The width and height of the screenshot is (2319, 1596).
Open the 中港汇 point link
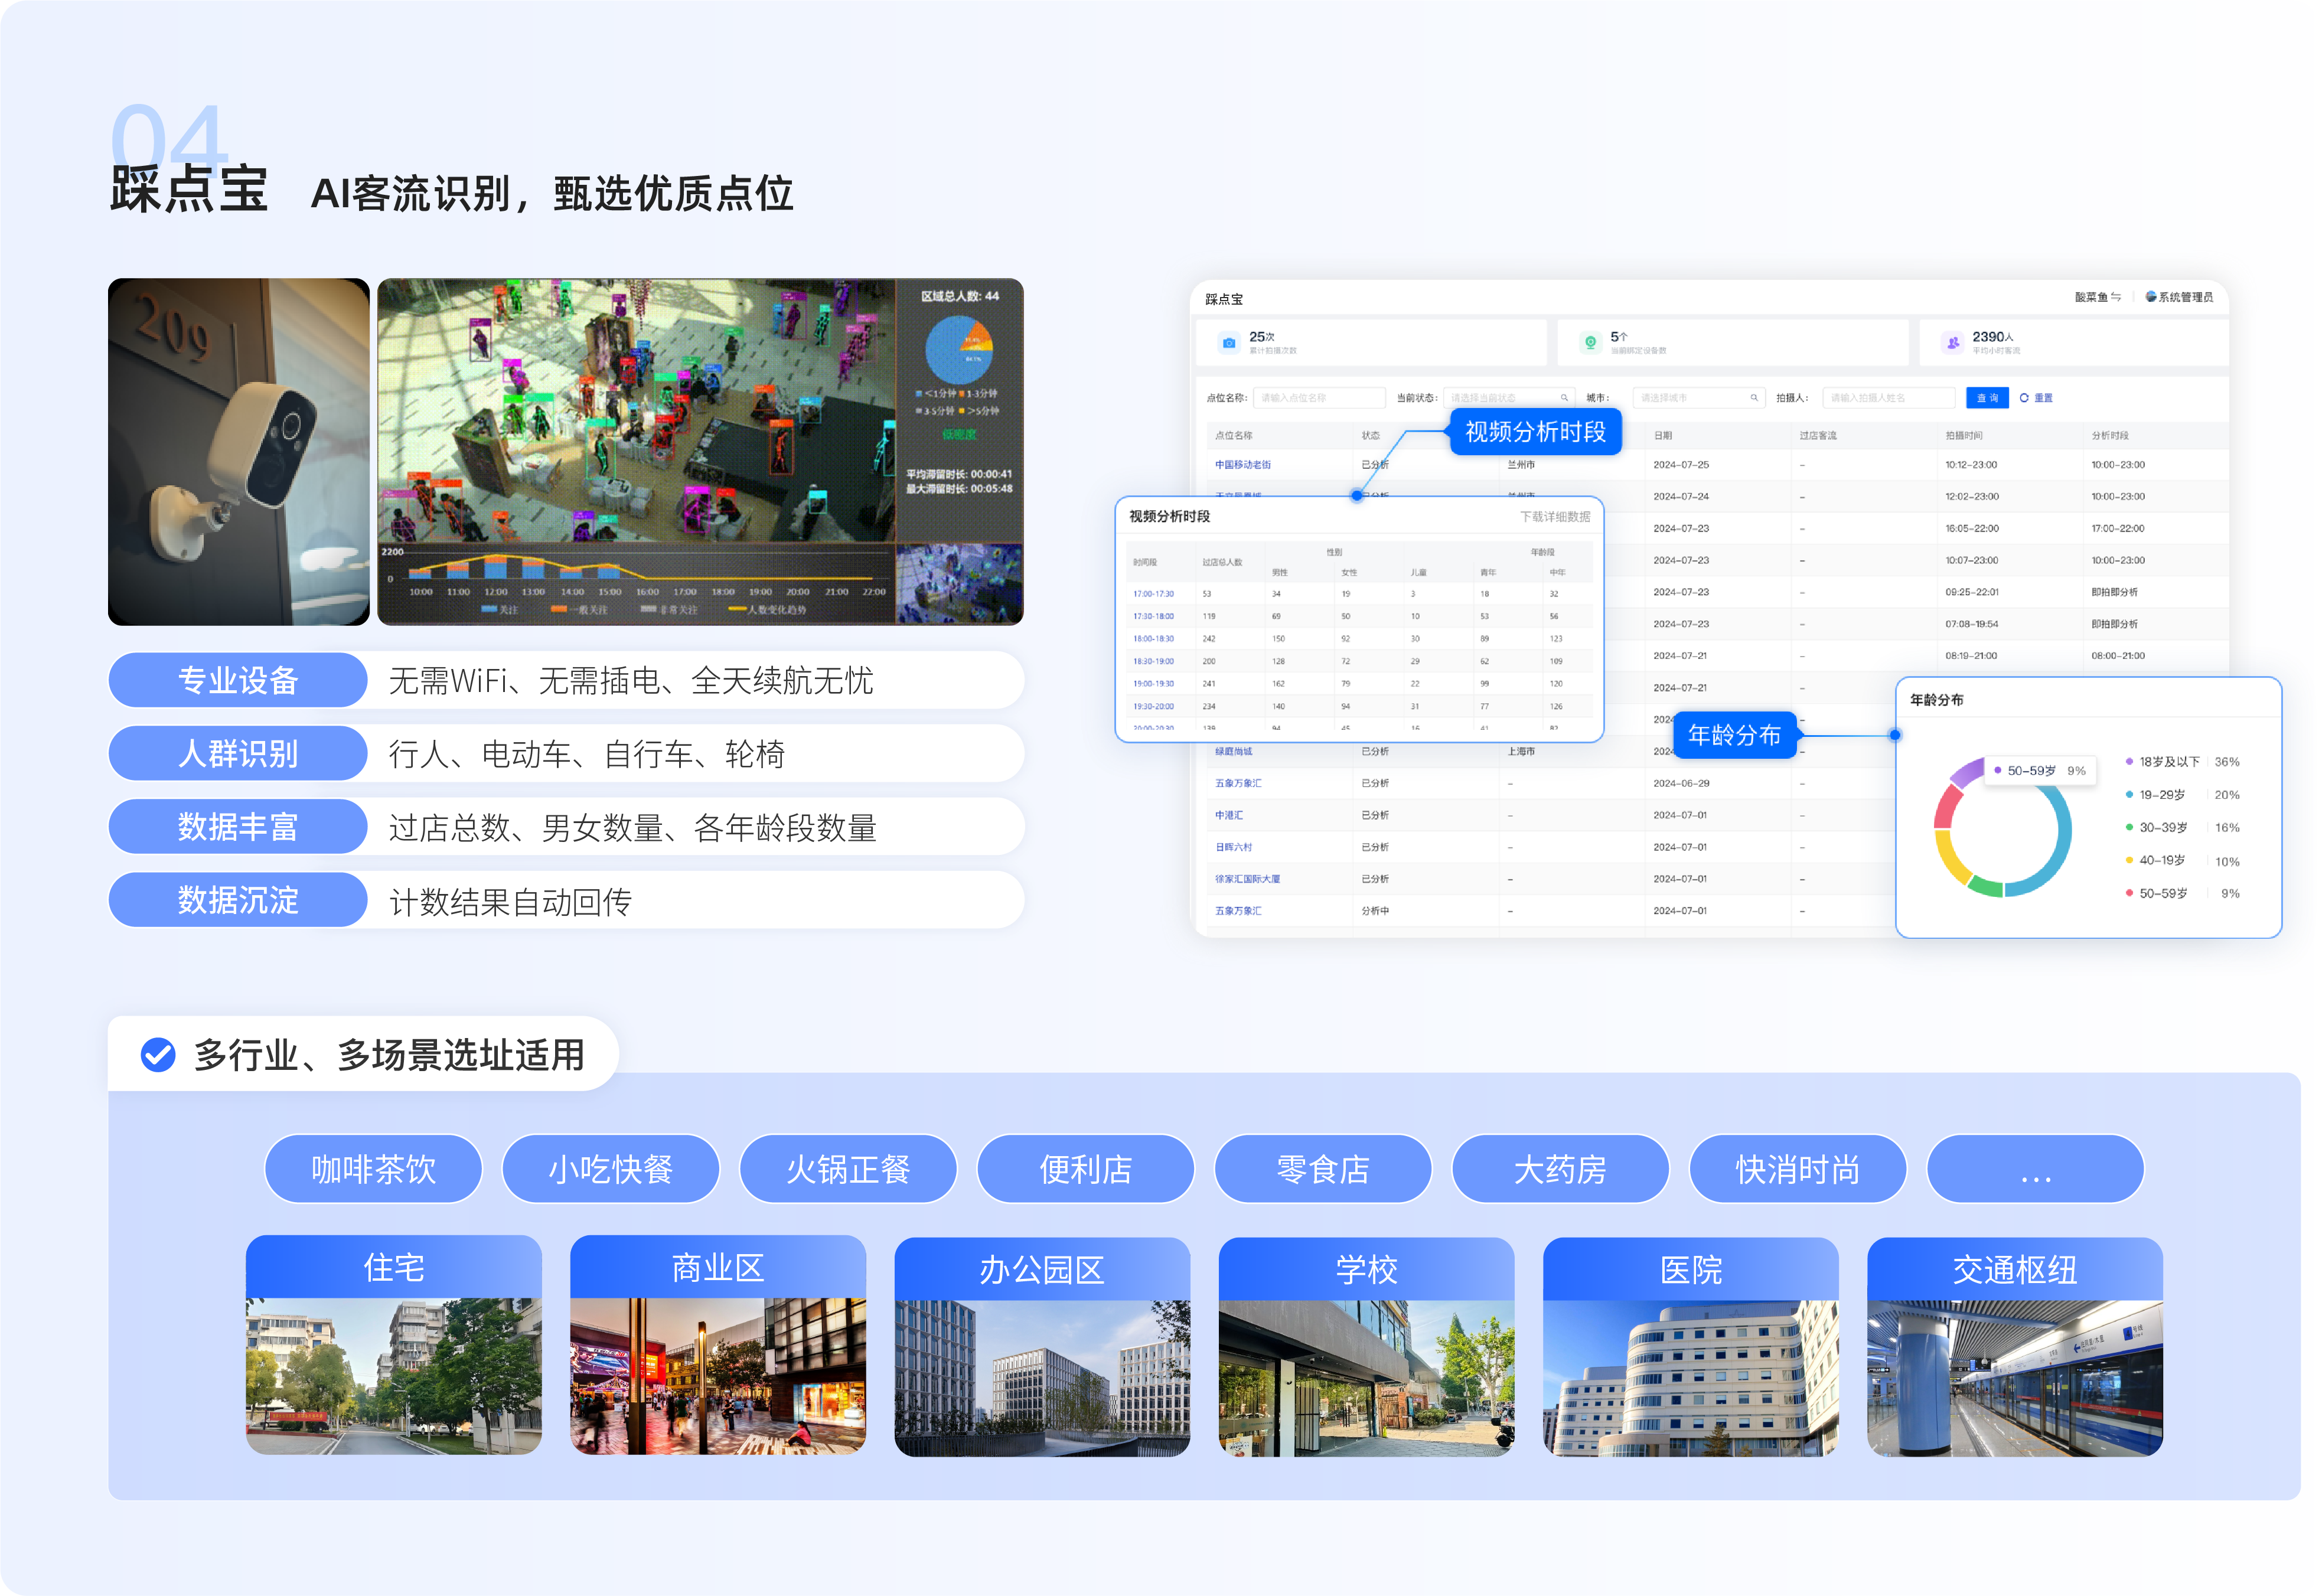pos(1229,815)
